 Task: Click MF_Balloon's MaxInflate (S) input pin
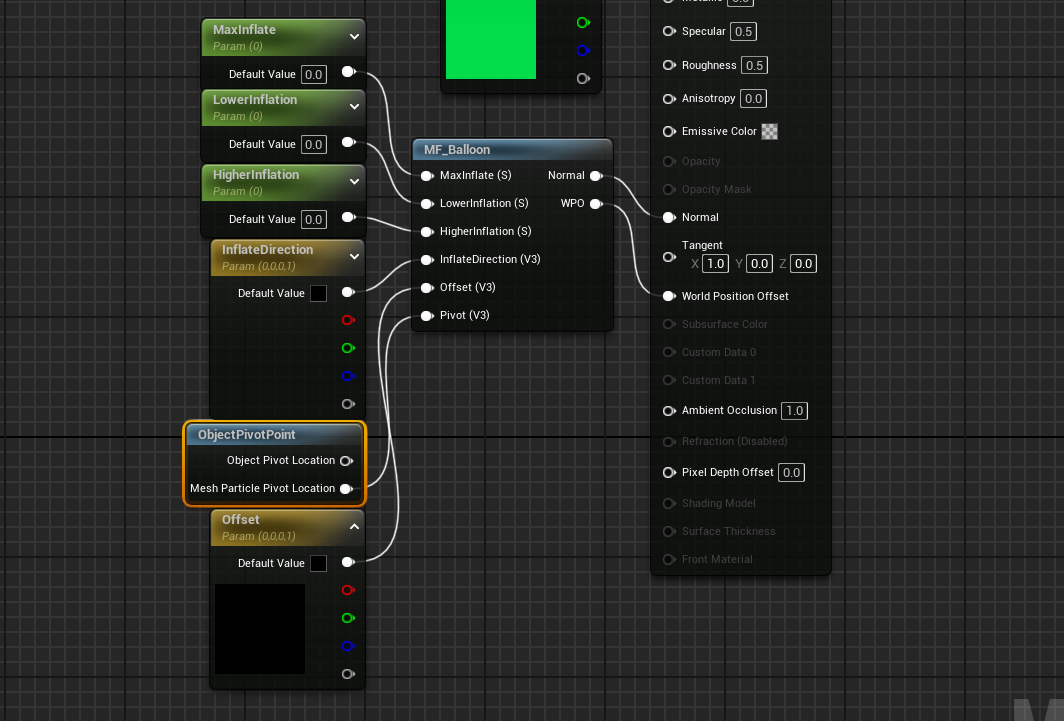427,176
